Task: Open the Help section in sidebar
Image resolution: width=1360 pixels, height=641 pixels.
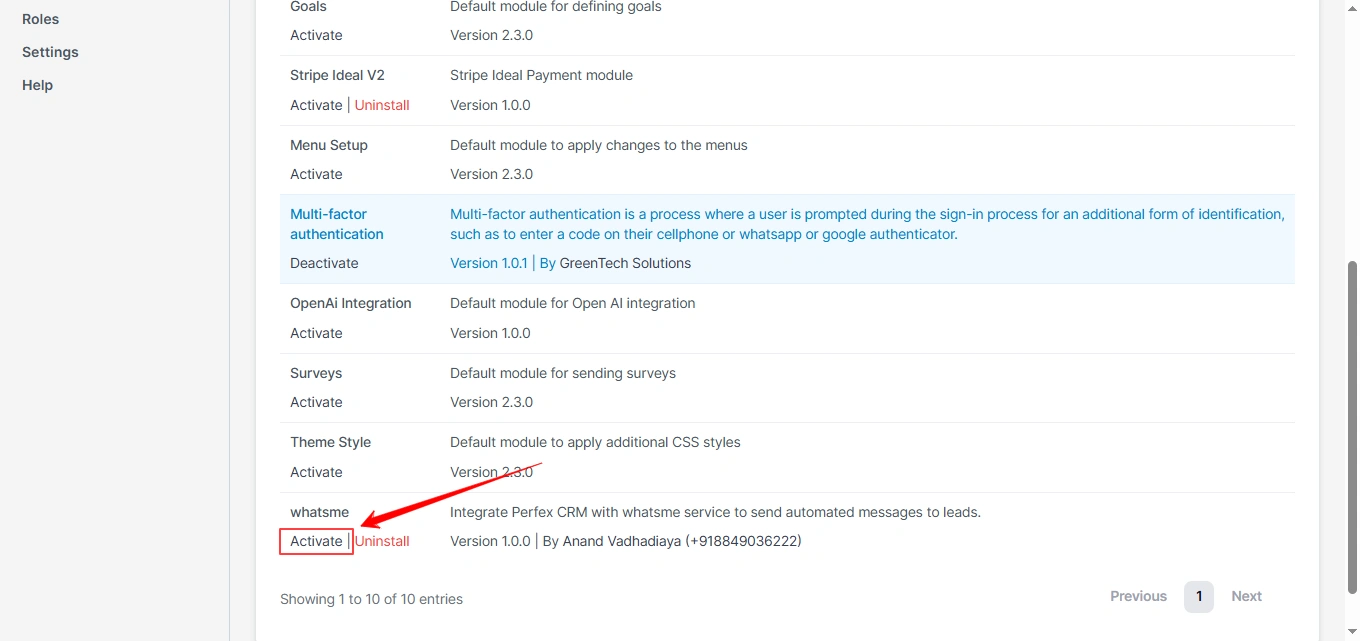Action: pos(37,85)
